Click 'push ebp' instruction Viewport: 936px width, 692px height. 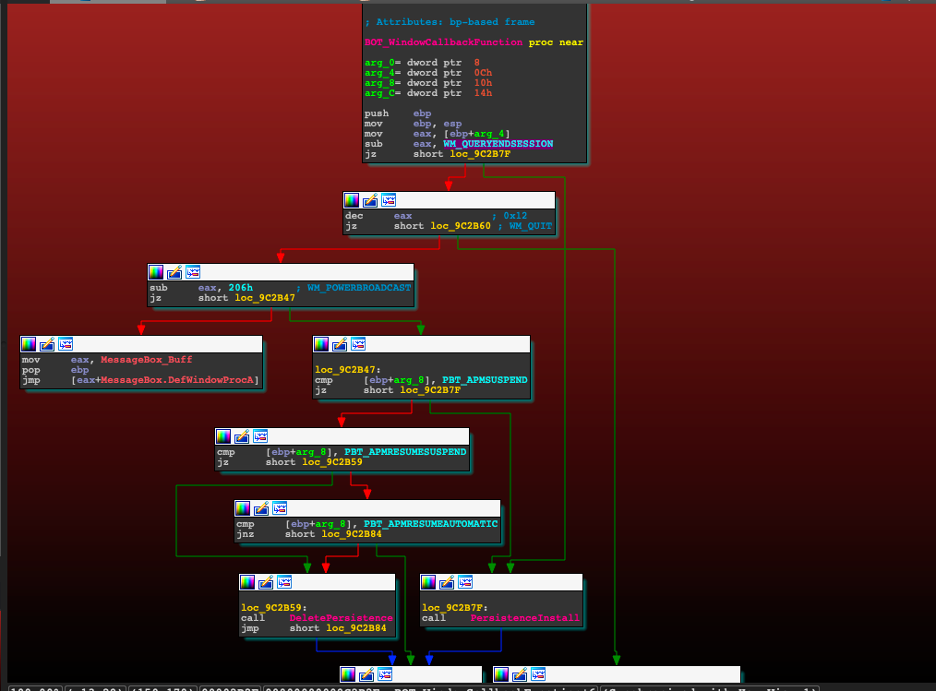398,113
